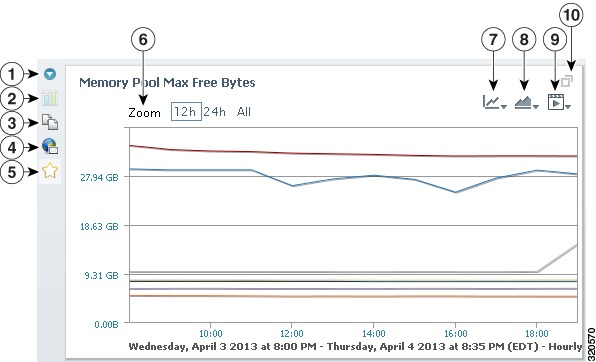Viewport: 596px width, 362px height.
Task: Click the 12:00 time axis label
Action: click(292, 333)
